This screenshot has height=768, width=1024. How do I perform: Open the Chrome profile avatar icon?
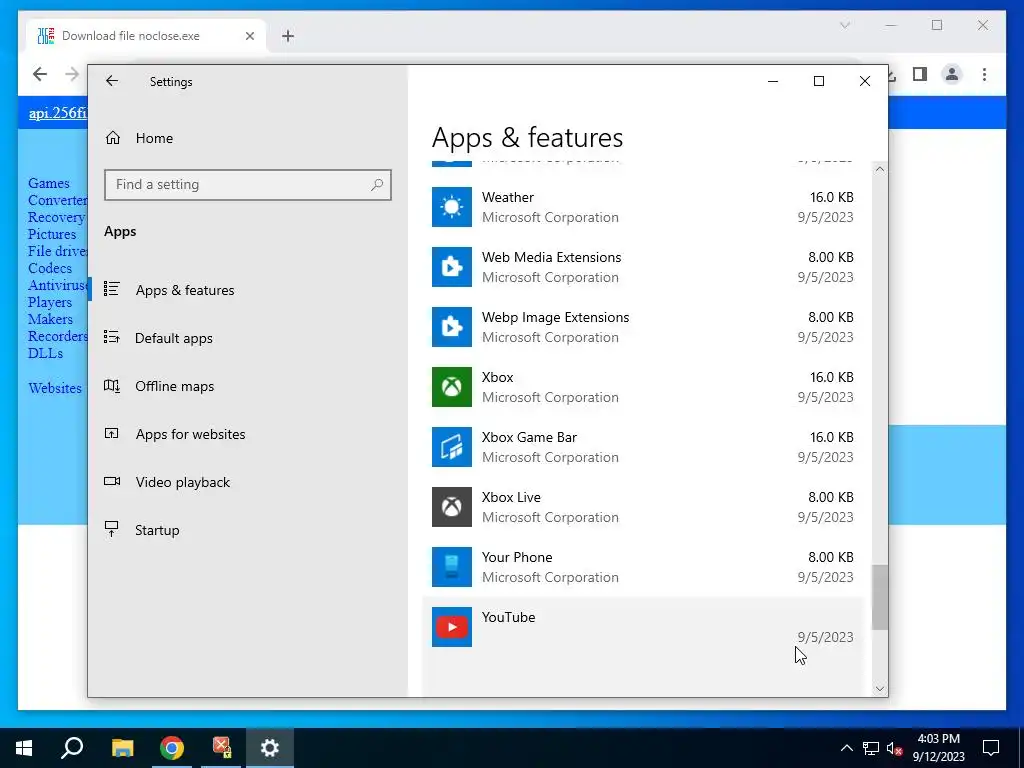tap(952, 74)
